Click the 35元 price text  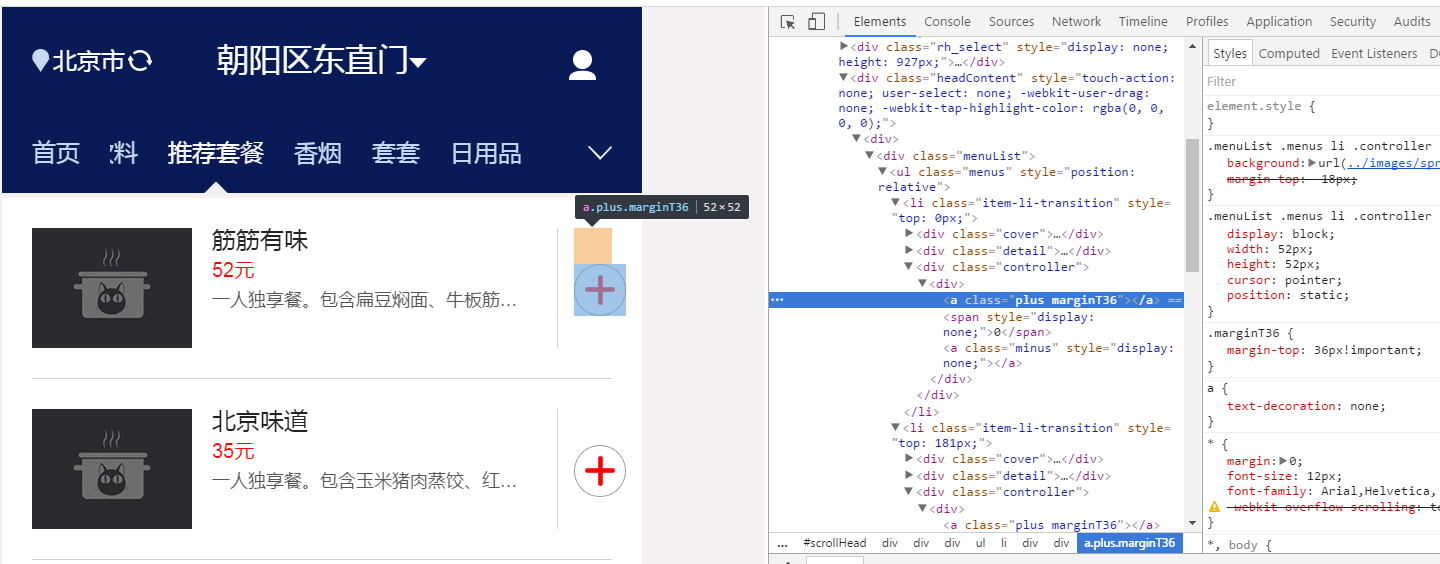pos(233,451)
